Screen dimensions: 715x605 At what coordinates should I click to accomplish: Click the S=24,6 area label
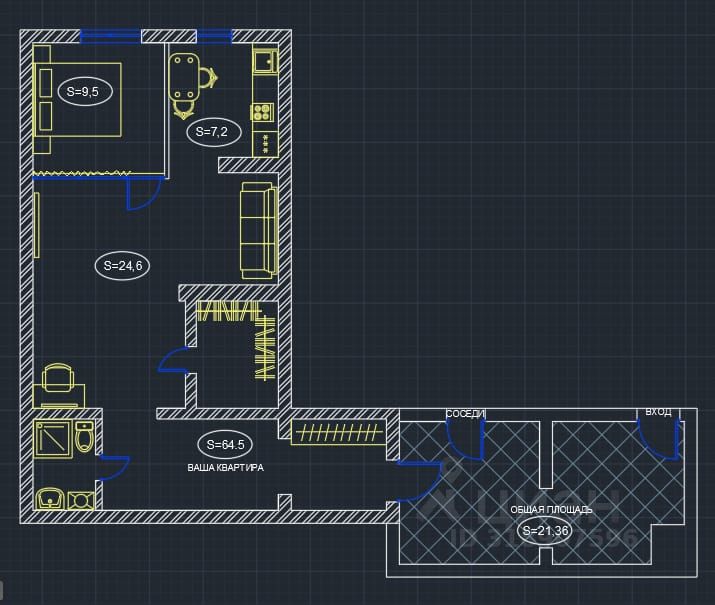(x=123, y=266)
